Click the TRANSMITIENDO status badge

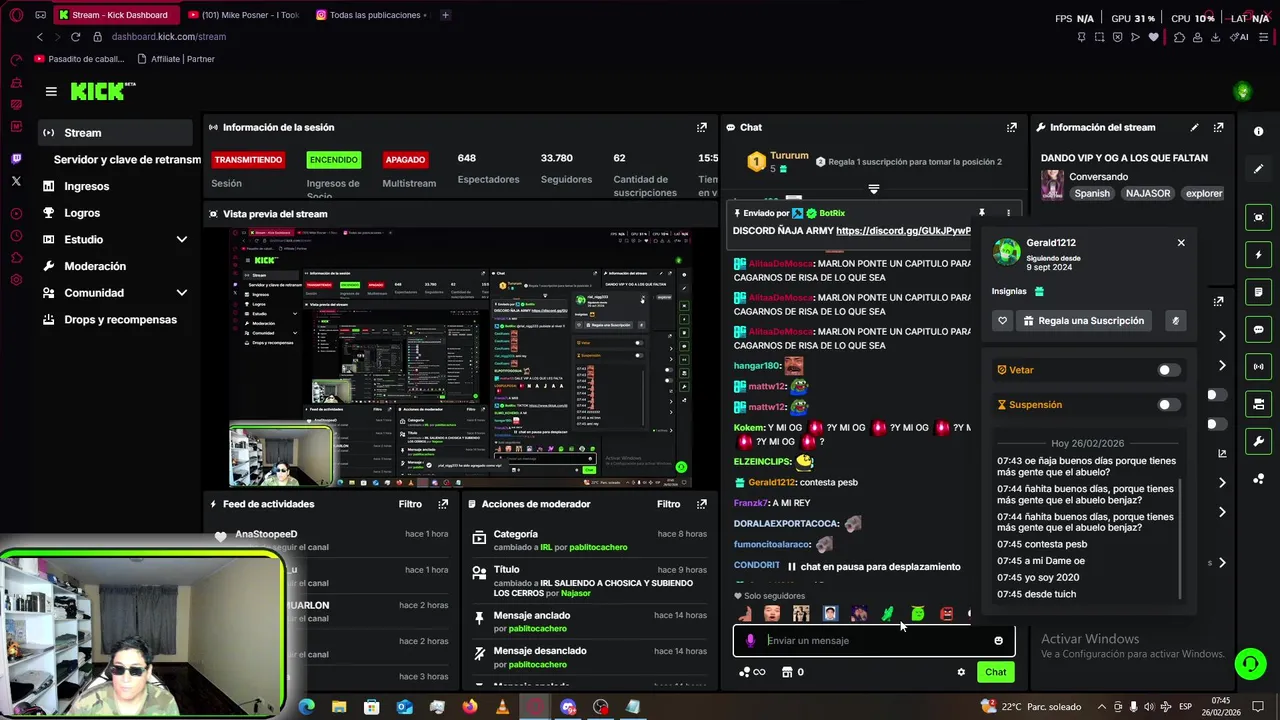point(248,160)
